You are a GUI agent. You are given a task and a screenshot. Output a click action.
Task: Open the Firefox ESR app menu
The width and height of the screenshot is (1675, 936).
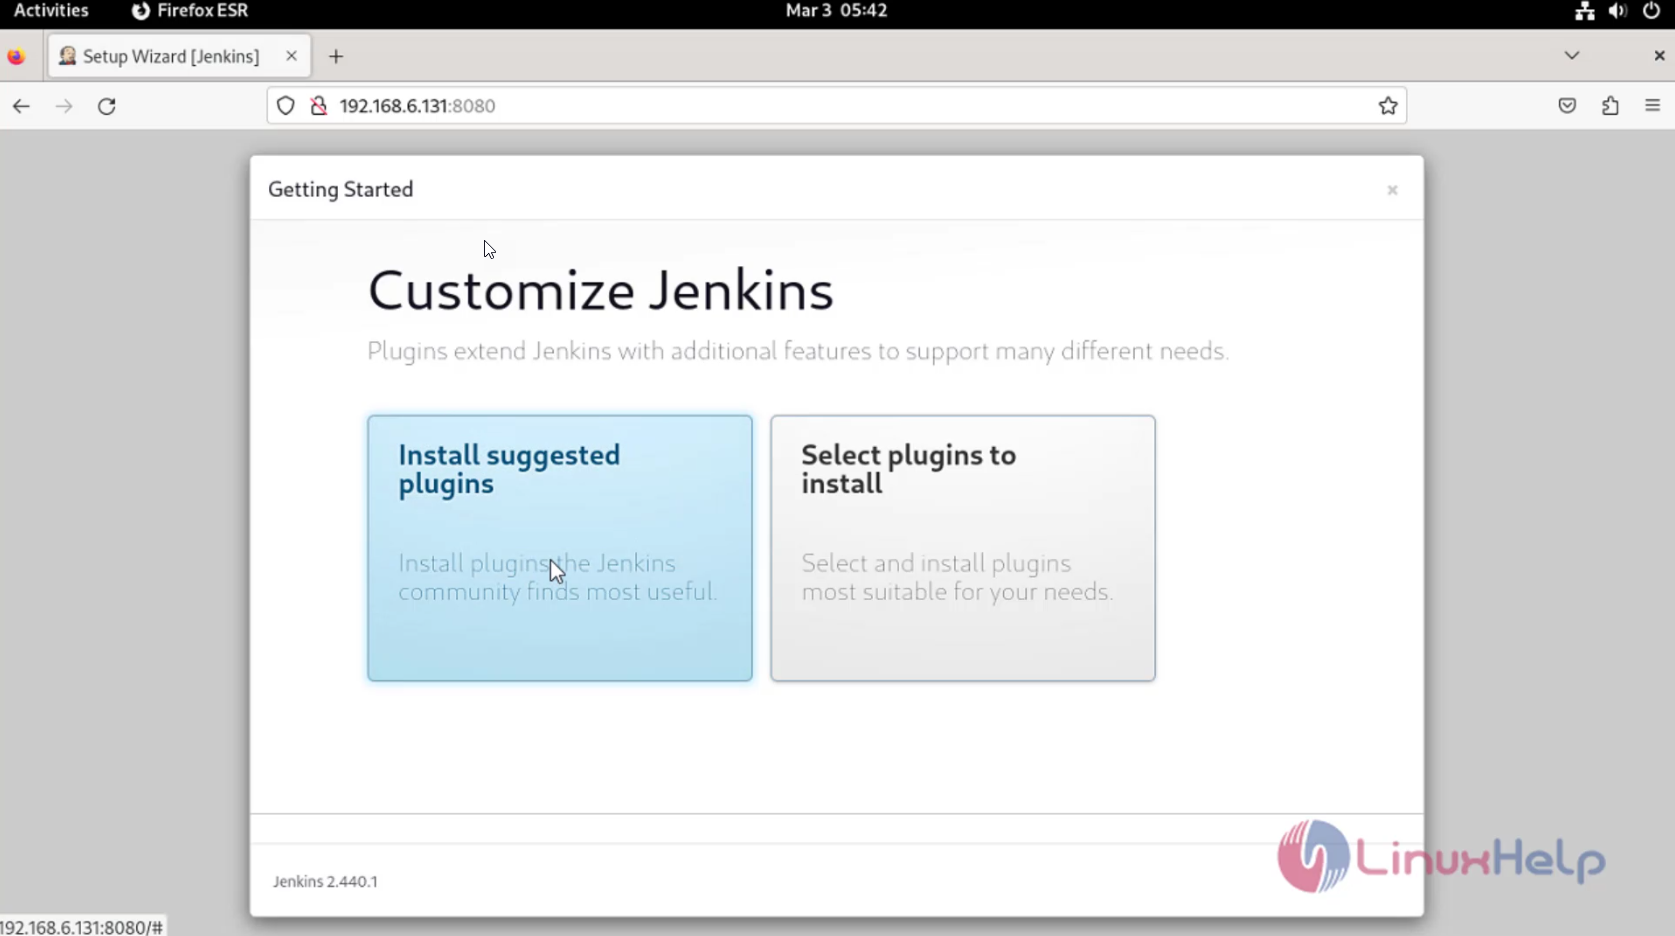190,11
